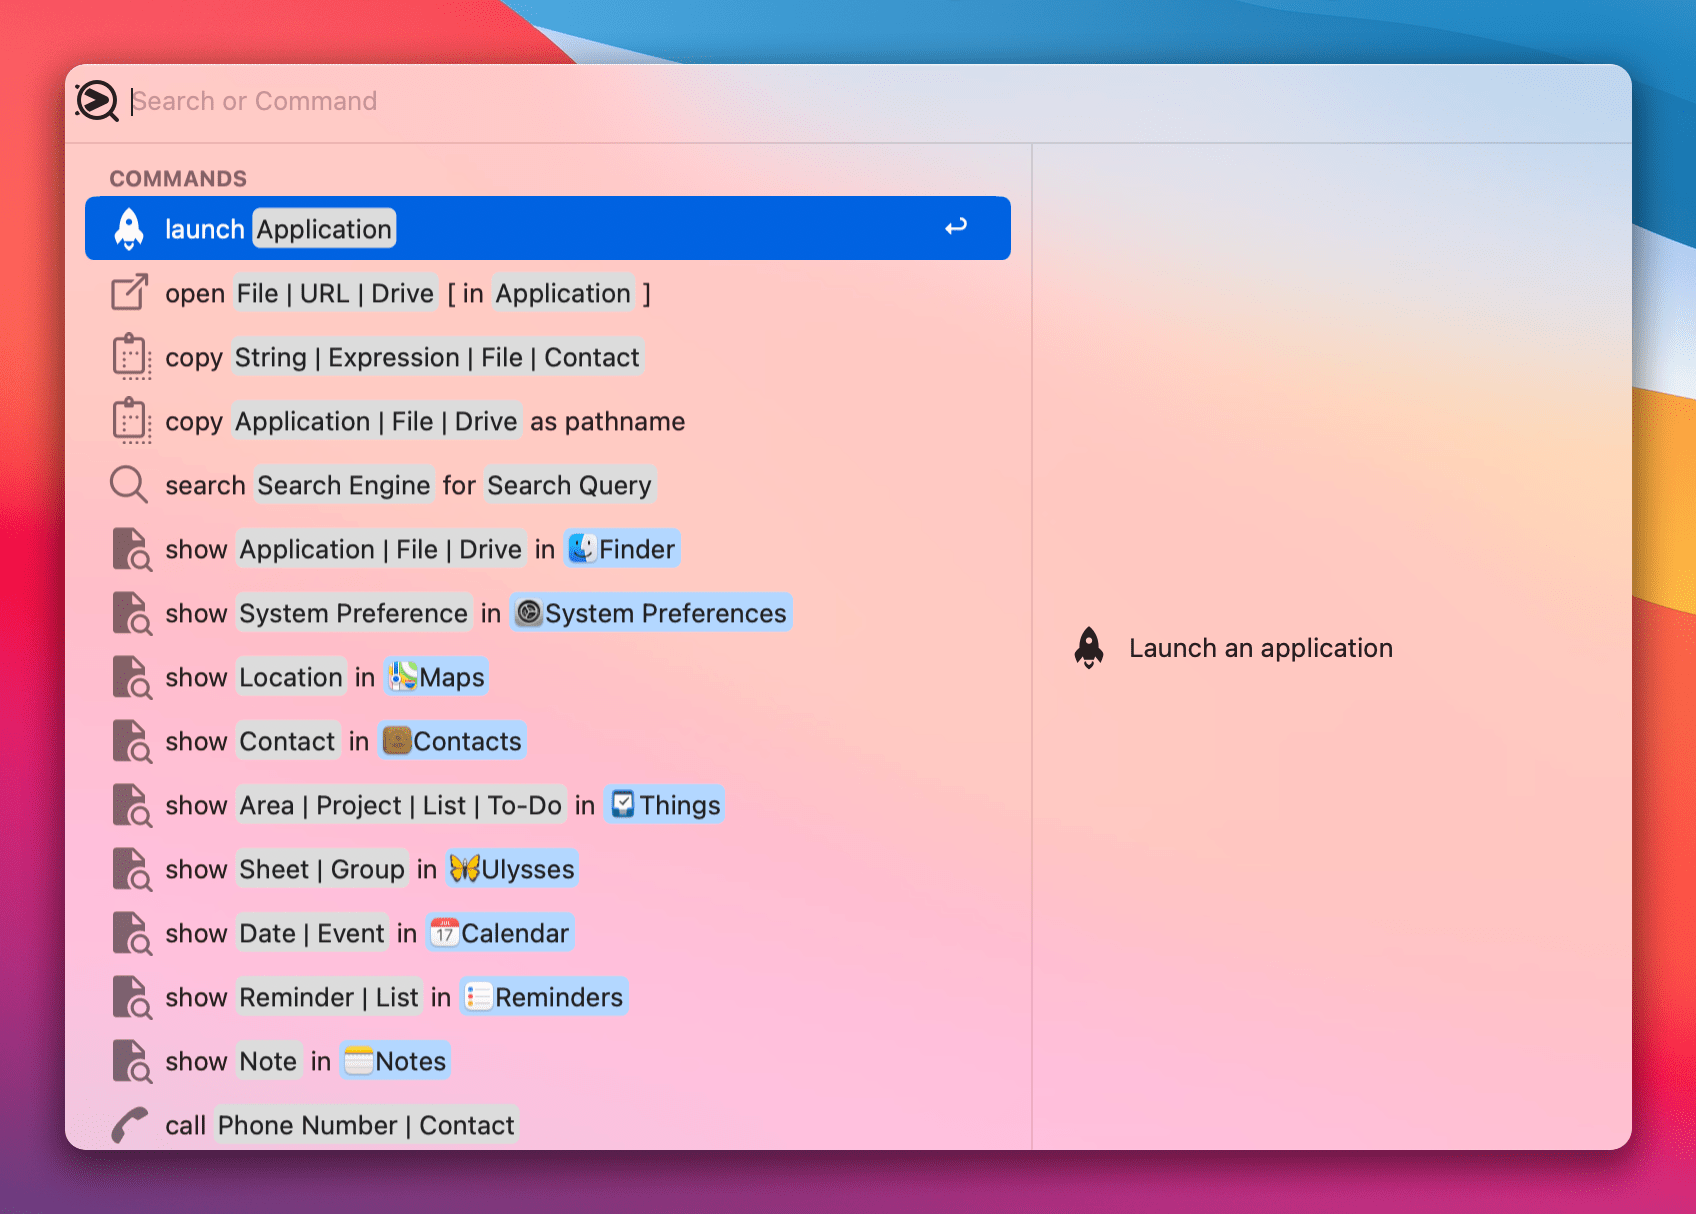Click the Contacts app icon

(x=397, y=740)
